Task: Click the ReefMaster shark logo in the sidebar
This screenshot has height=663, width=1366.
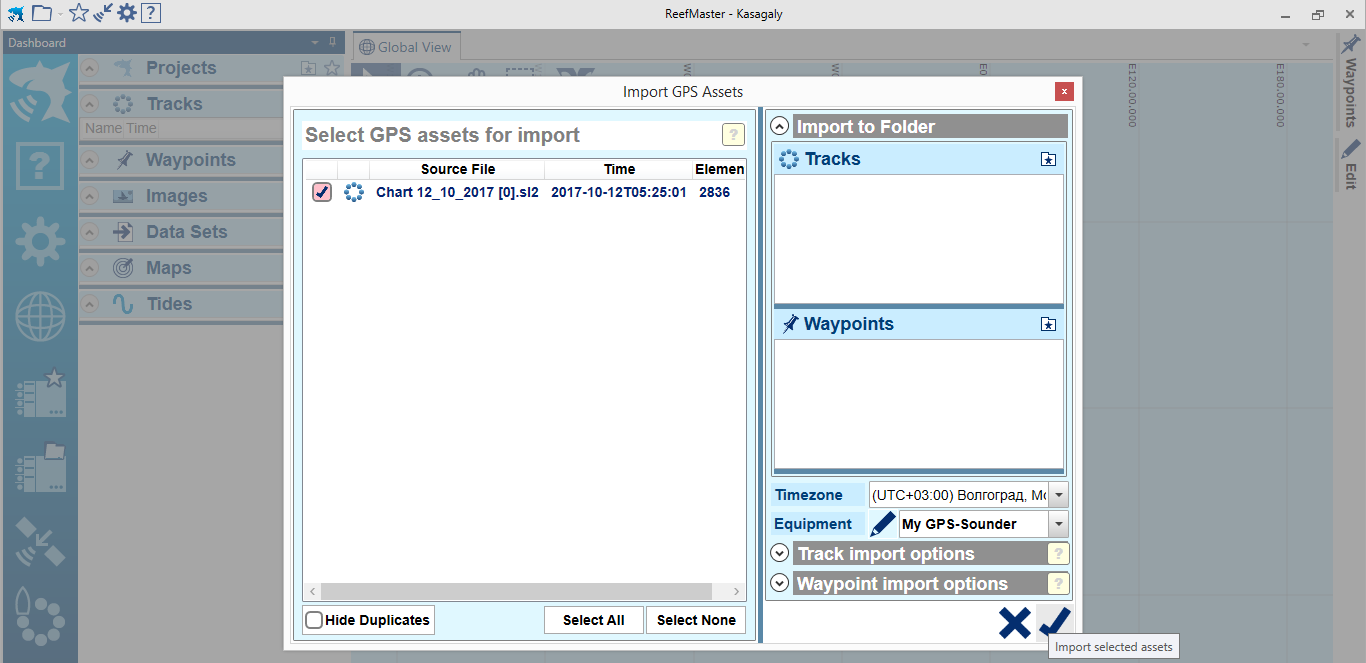Action: tap(39, 91)
